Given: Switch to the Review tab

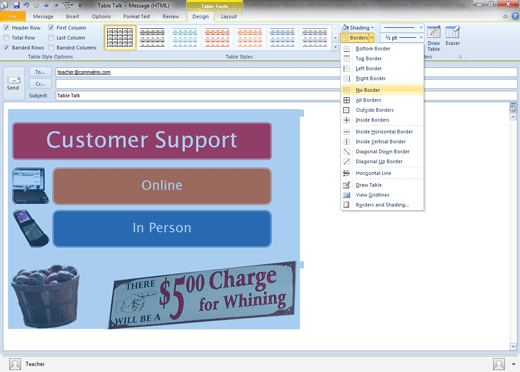Looking at the screenshot, I should point(171,16).
